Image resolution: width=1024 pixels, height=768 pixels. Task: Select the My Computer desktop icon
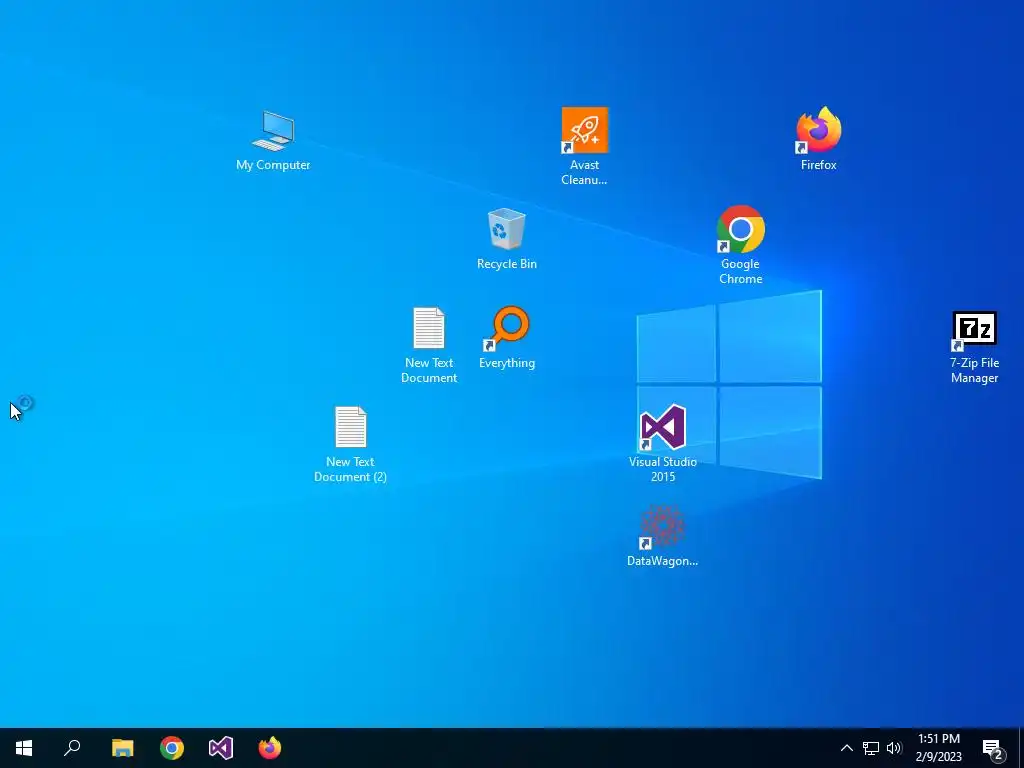pos(273,142)
